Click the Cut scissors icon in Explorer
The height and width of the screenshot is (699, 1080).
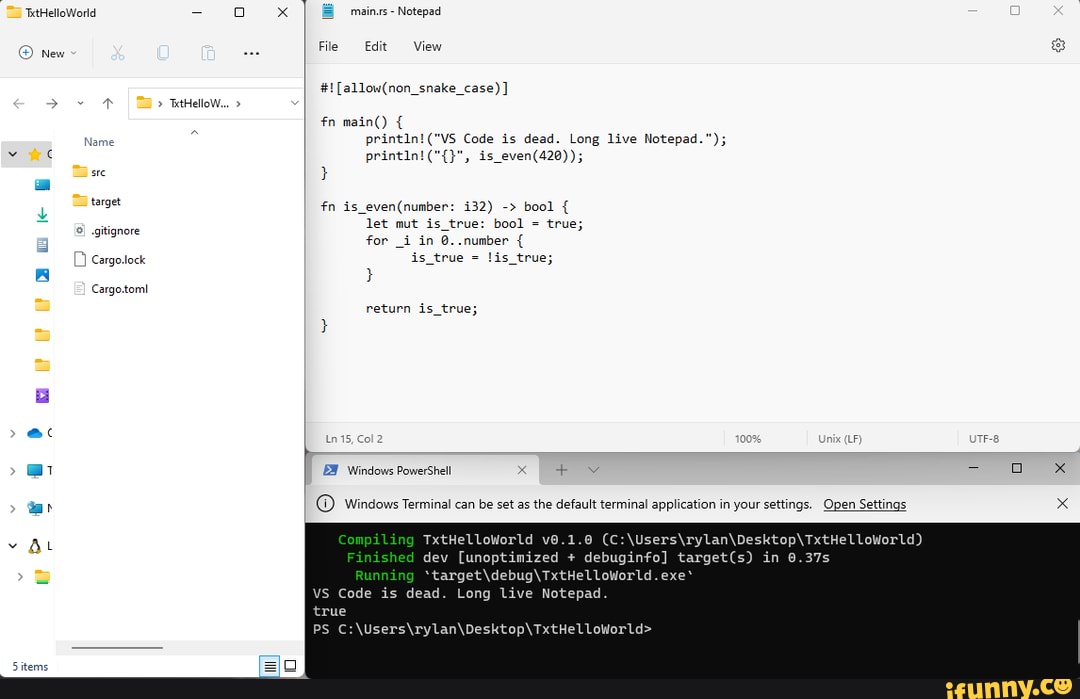117,53
